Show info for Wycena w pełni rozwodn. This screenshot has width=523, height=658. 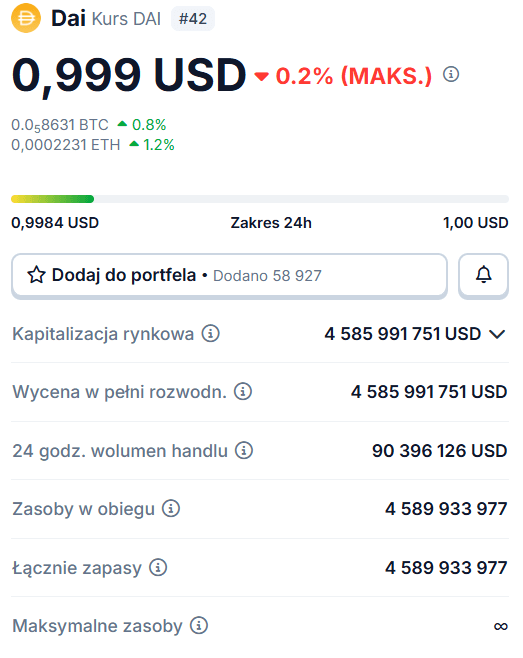[243, 391]
